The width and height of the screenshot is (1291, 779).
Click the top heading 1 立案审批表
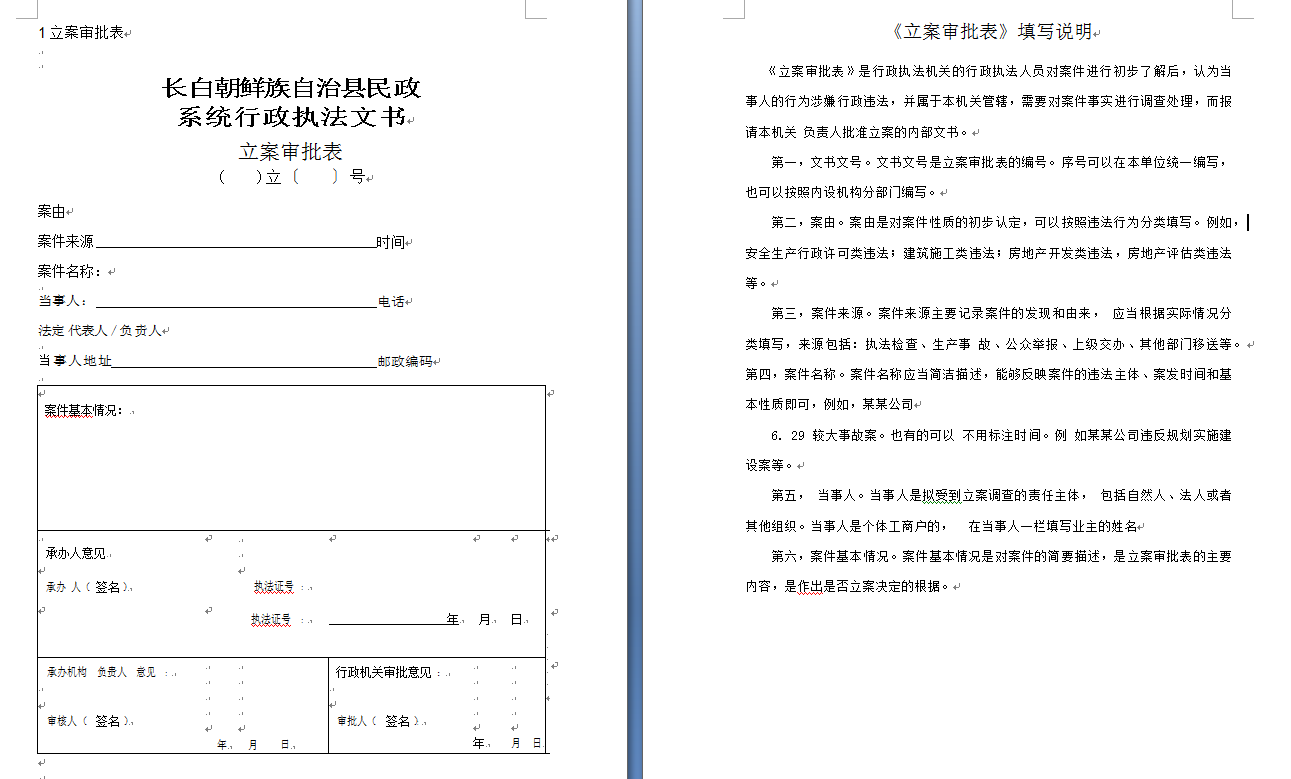point(81,32)
